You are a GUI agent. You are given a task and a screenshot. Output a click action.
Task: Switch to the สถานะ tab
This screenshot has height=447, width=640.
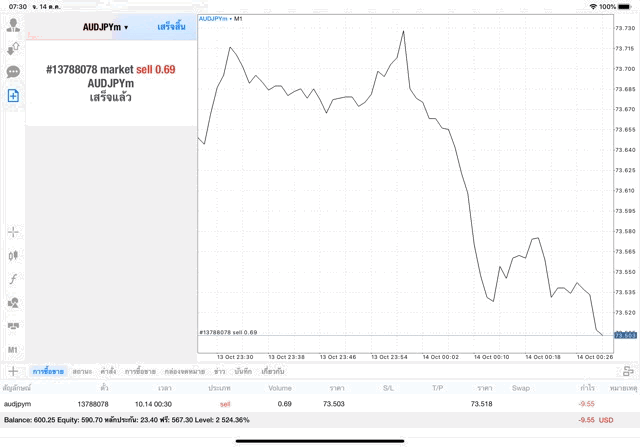coord(82,371)
